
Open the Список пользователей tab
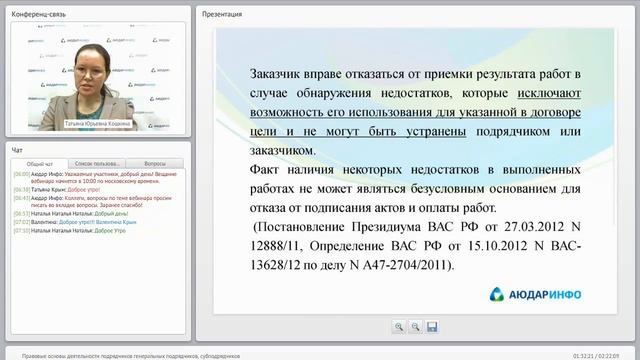click(x=97, y=164)
